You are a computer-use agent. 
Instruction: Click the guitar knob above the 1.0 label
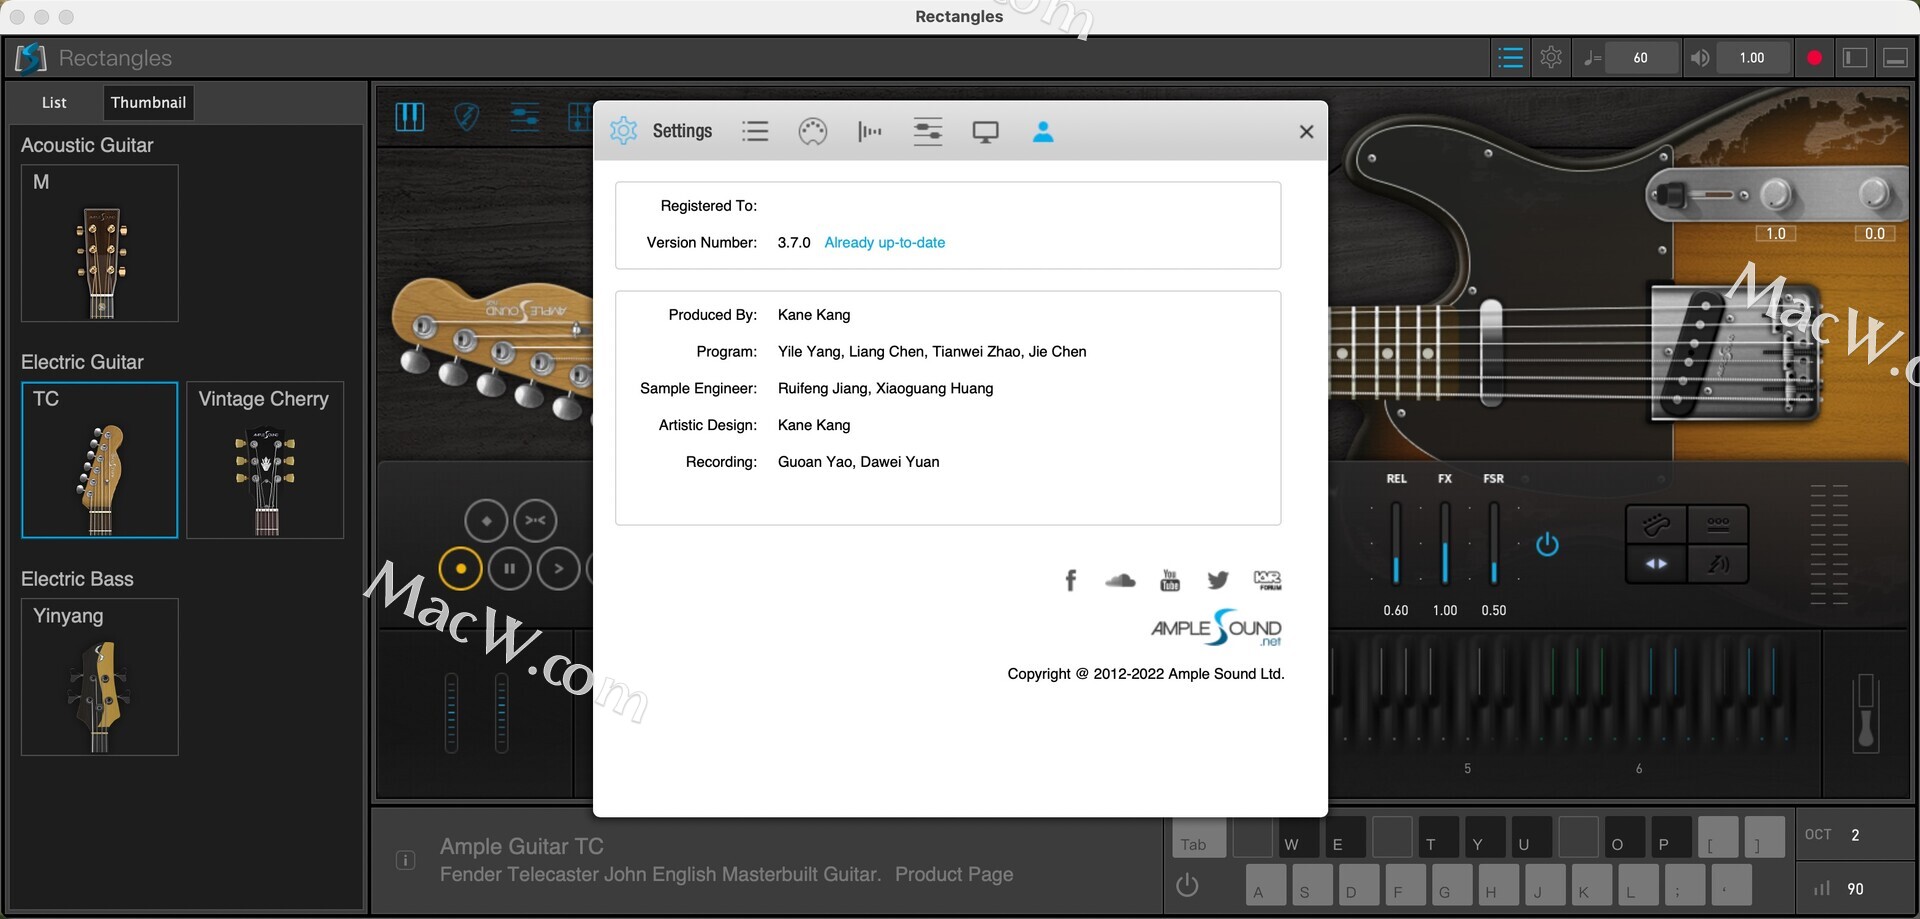(x=1776, y=194)
